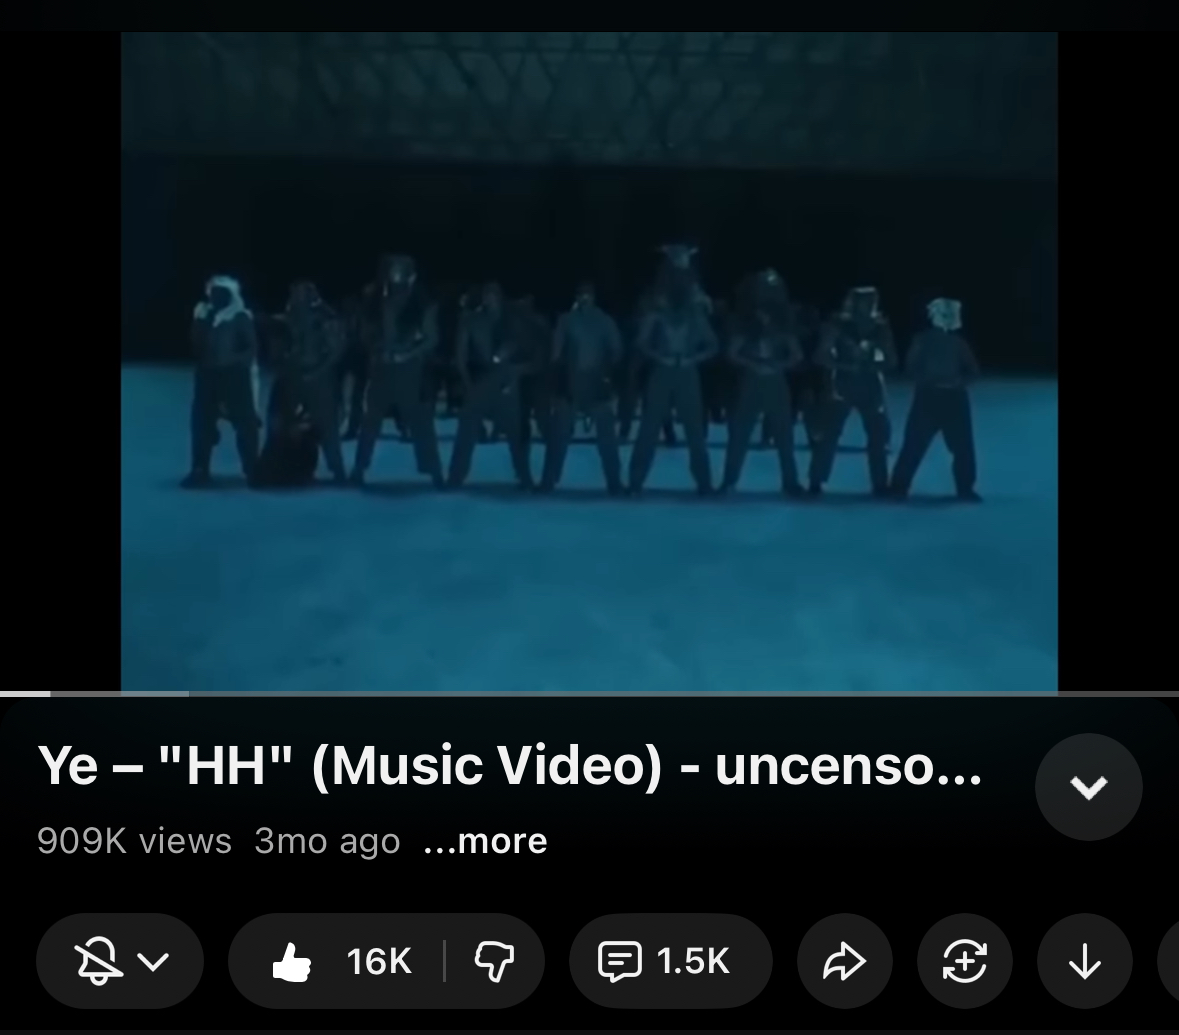Open the truncated video title Ye HH
Screen dimensions: 1179x1035
click(x=510, y=766)
